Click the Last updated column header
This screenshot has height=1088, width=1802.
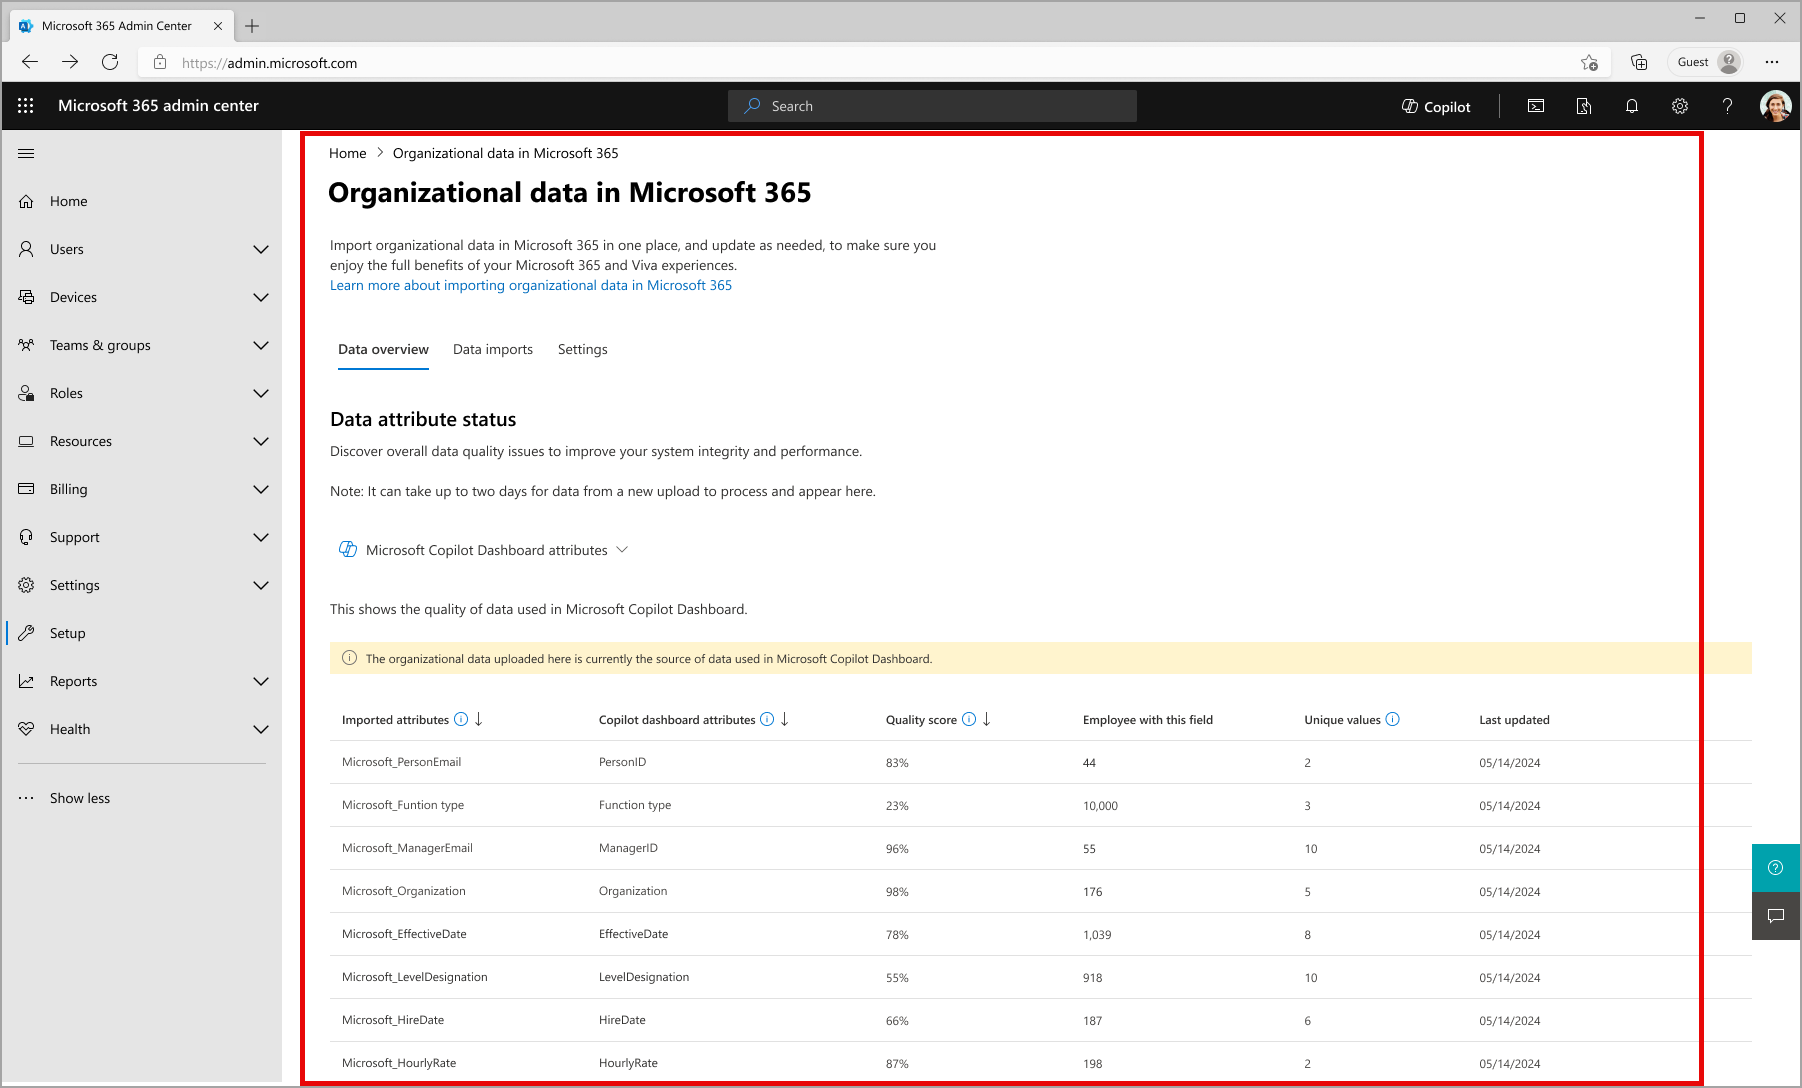tap(1515, 720)
